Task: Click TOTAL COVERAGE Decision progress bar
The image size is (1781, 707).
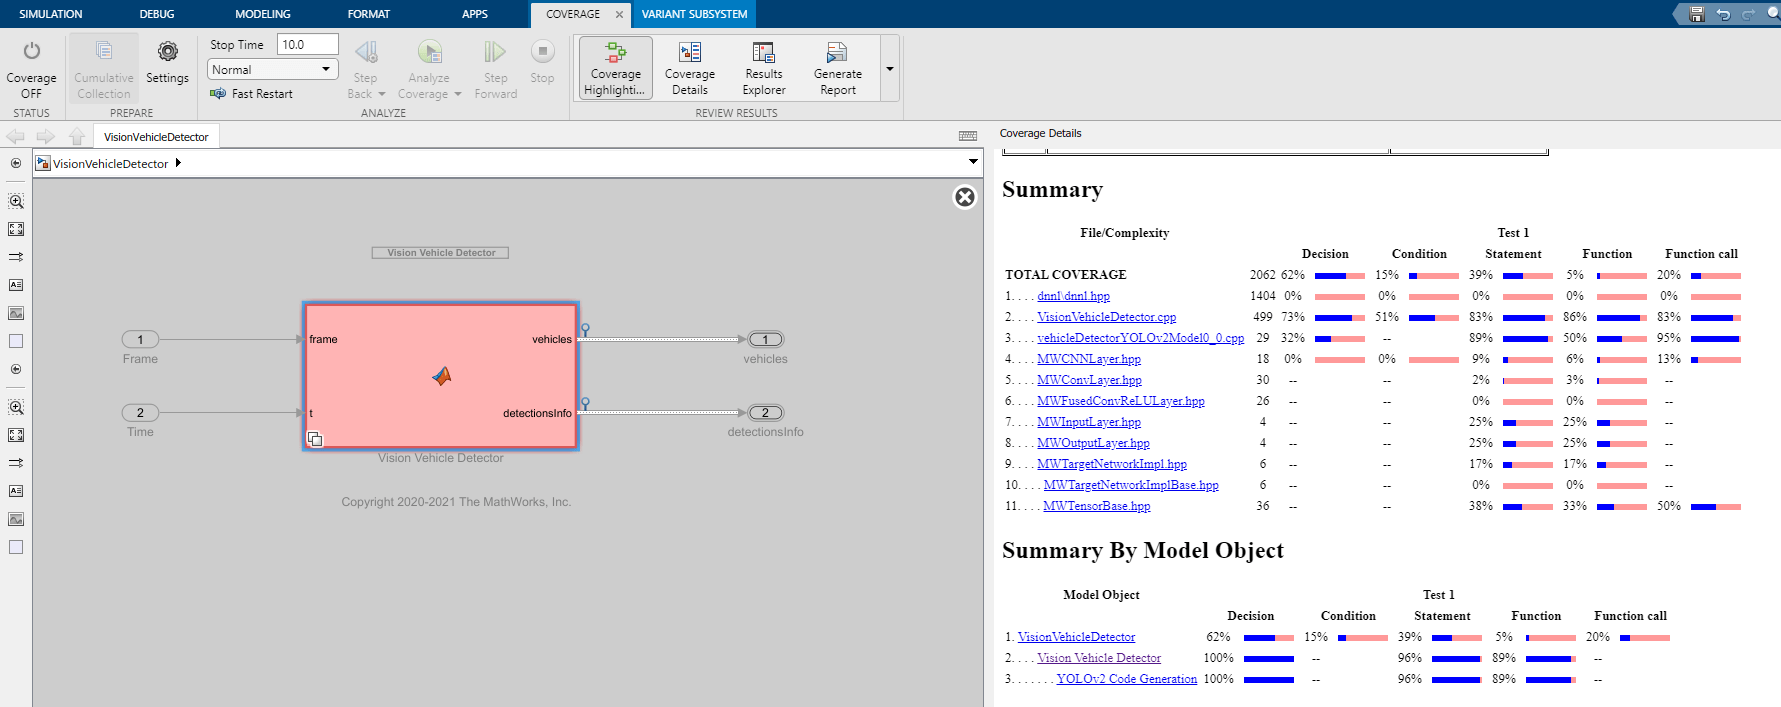Action: point(1339,275)
